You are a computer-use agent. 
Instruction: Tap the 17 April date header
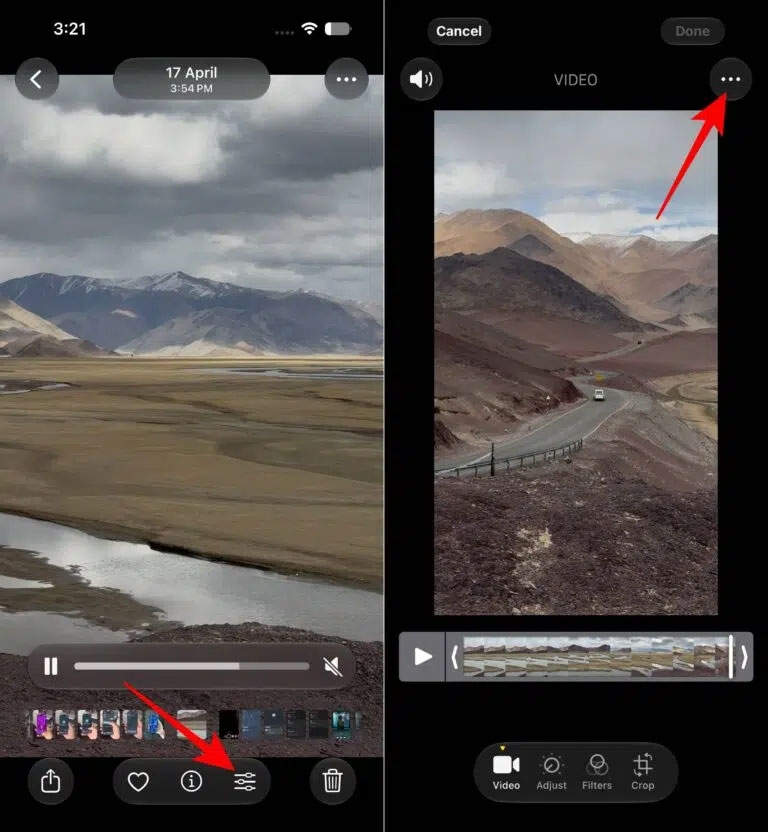pos(191,79)
